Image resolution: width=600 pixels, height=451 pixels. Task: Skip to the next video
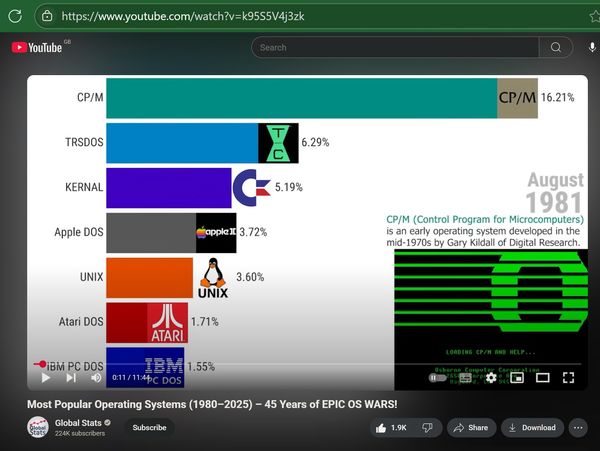(x=71, y=378)
